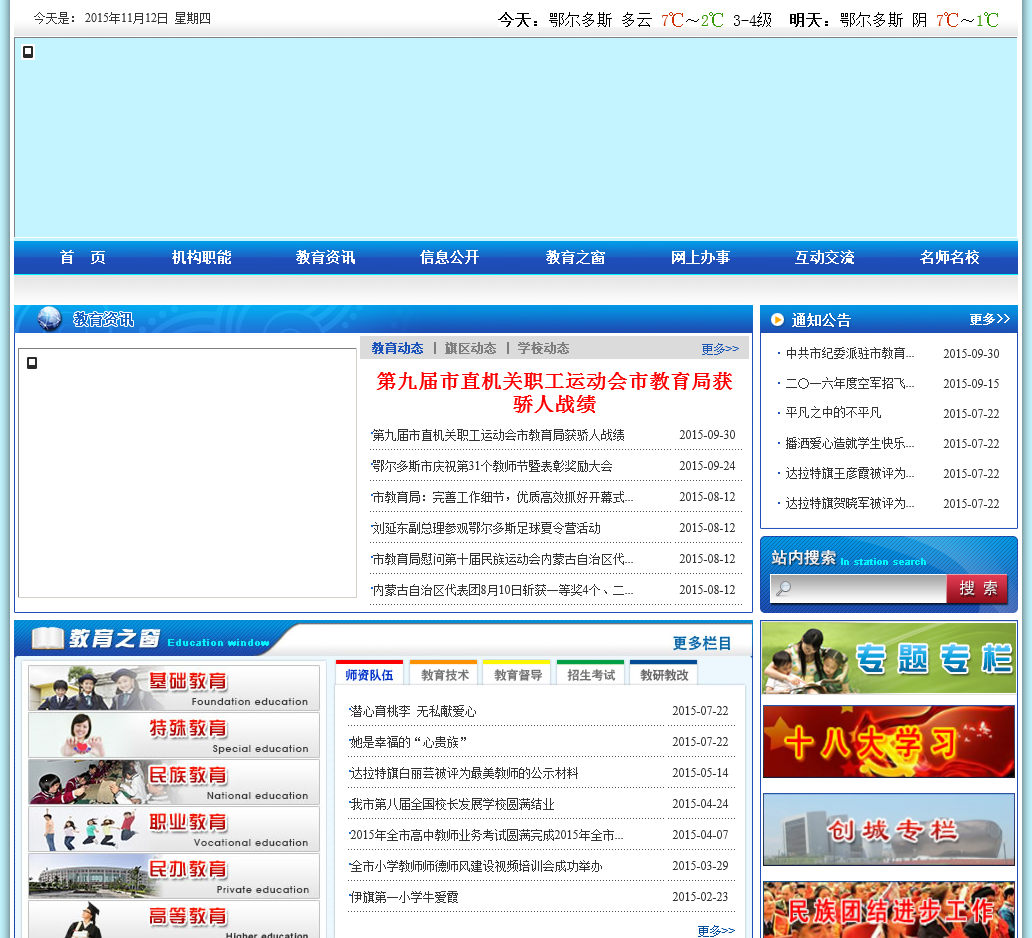The height and width of the screenshot is (938, 1032).
Task: Open article 伊旗第一小学牛爱霞
Action: click(x=403, y=897)
